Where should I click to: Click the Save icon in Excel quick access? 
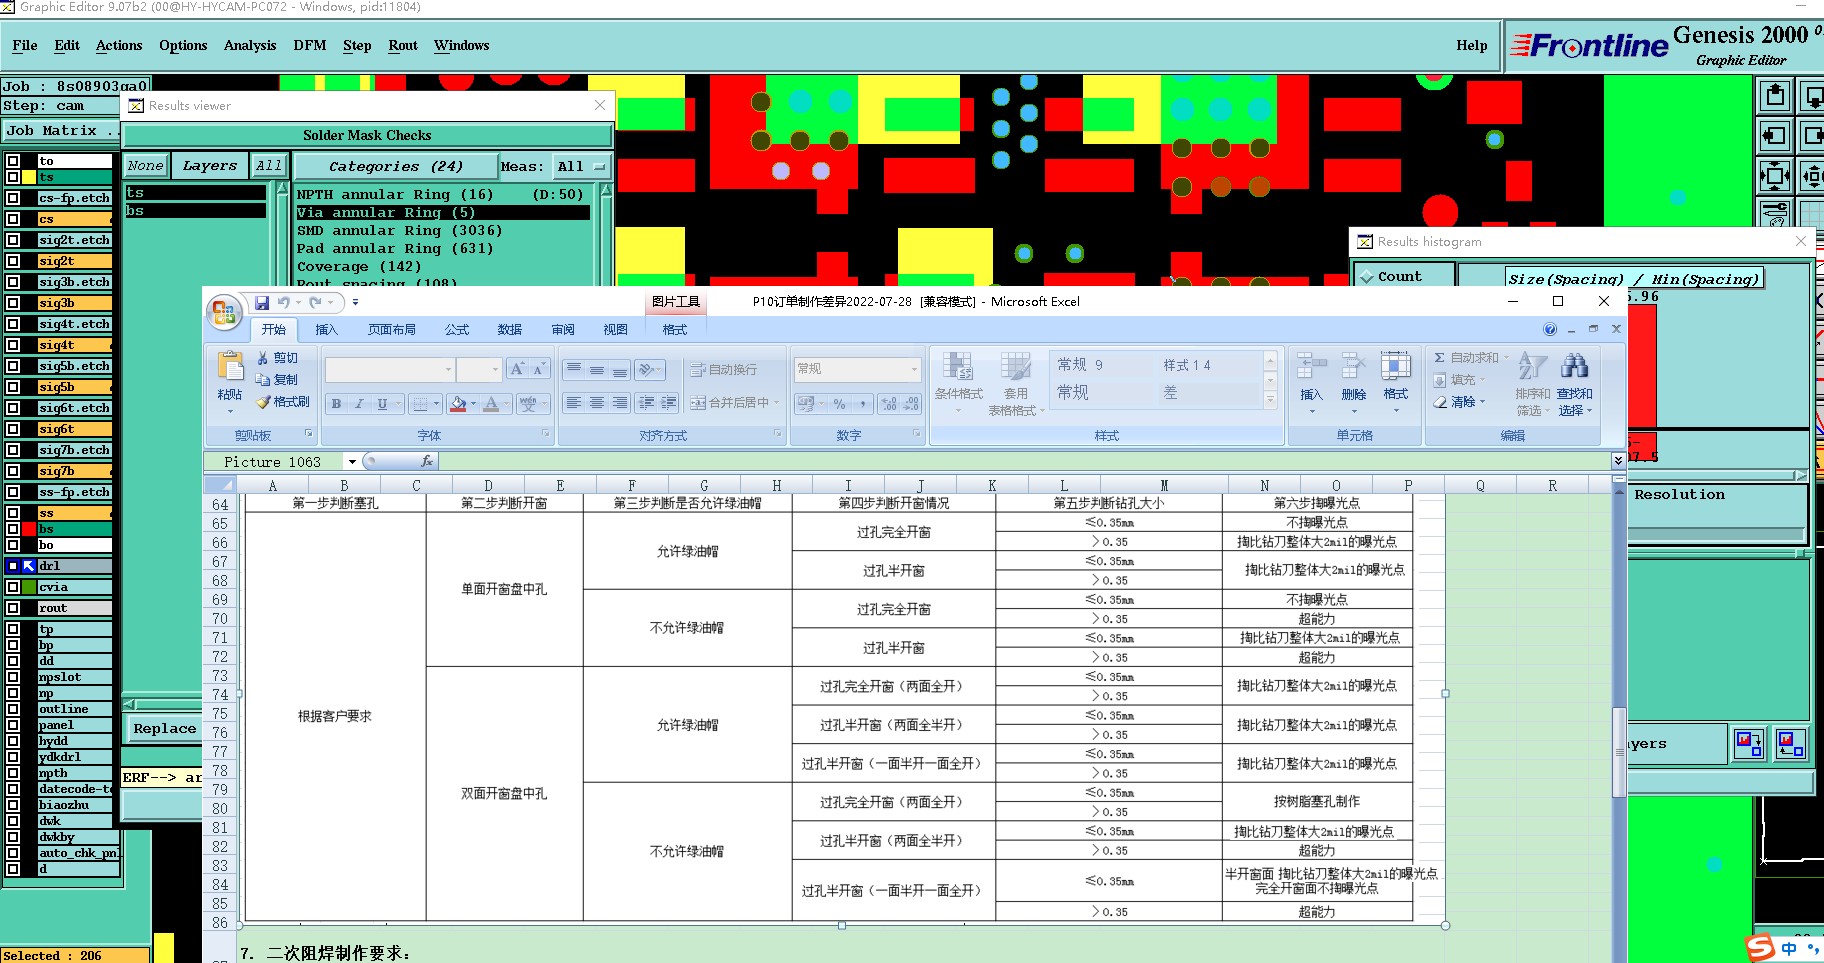coord(262,302)
